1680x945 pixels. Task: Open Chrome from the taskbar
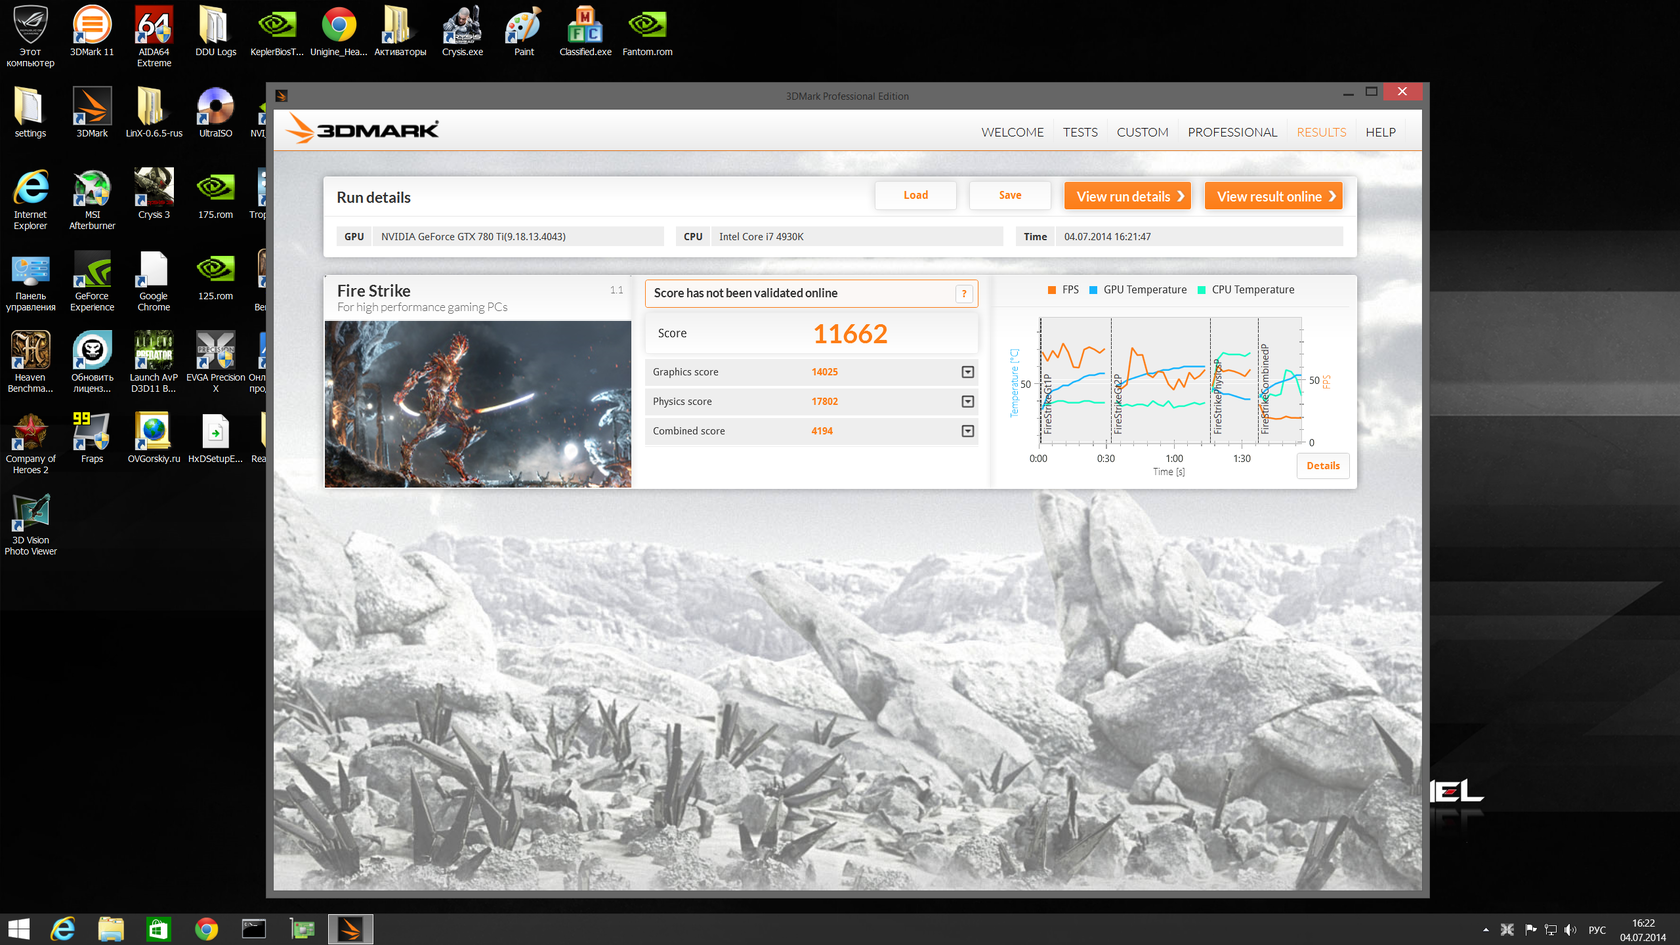(206, 929)
